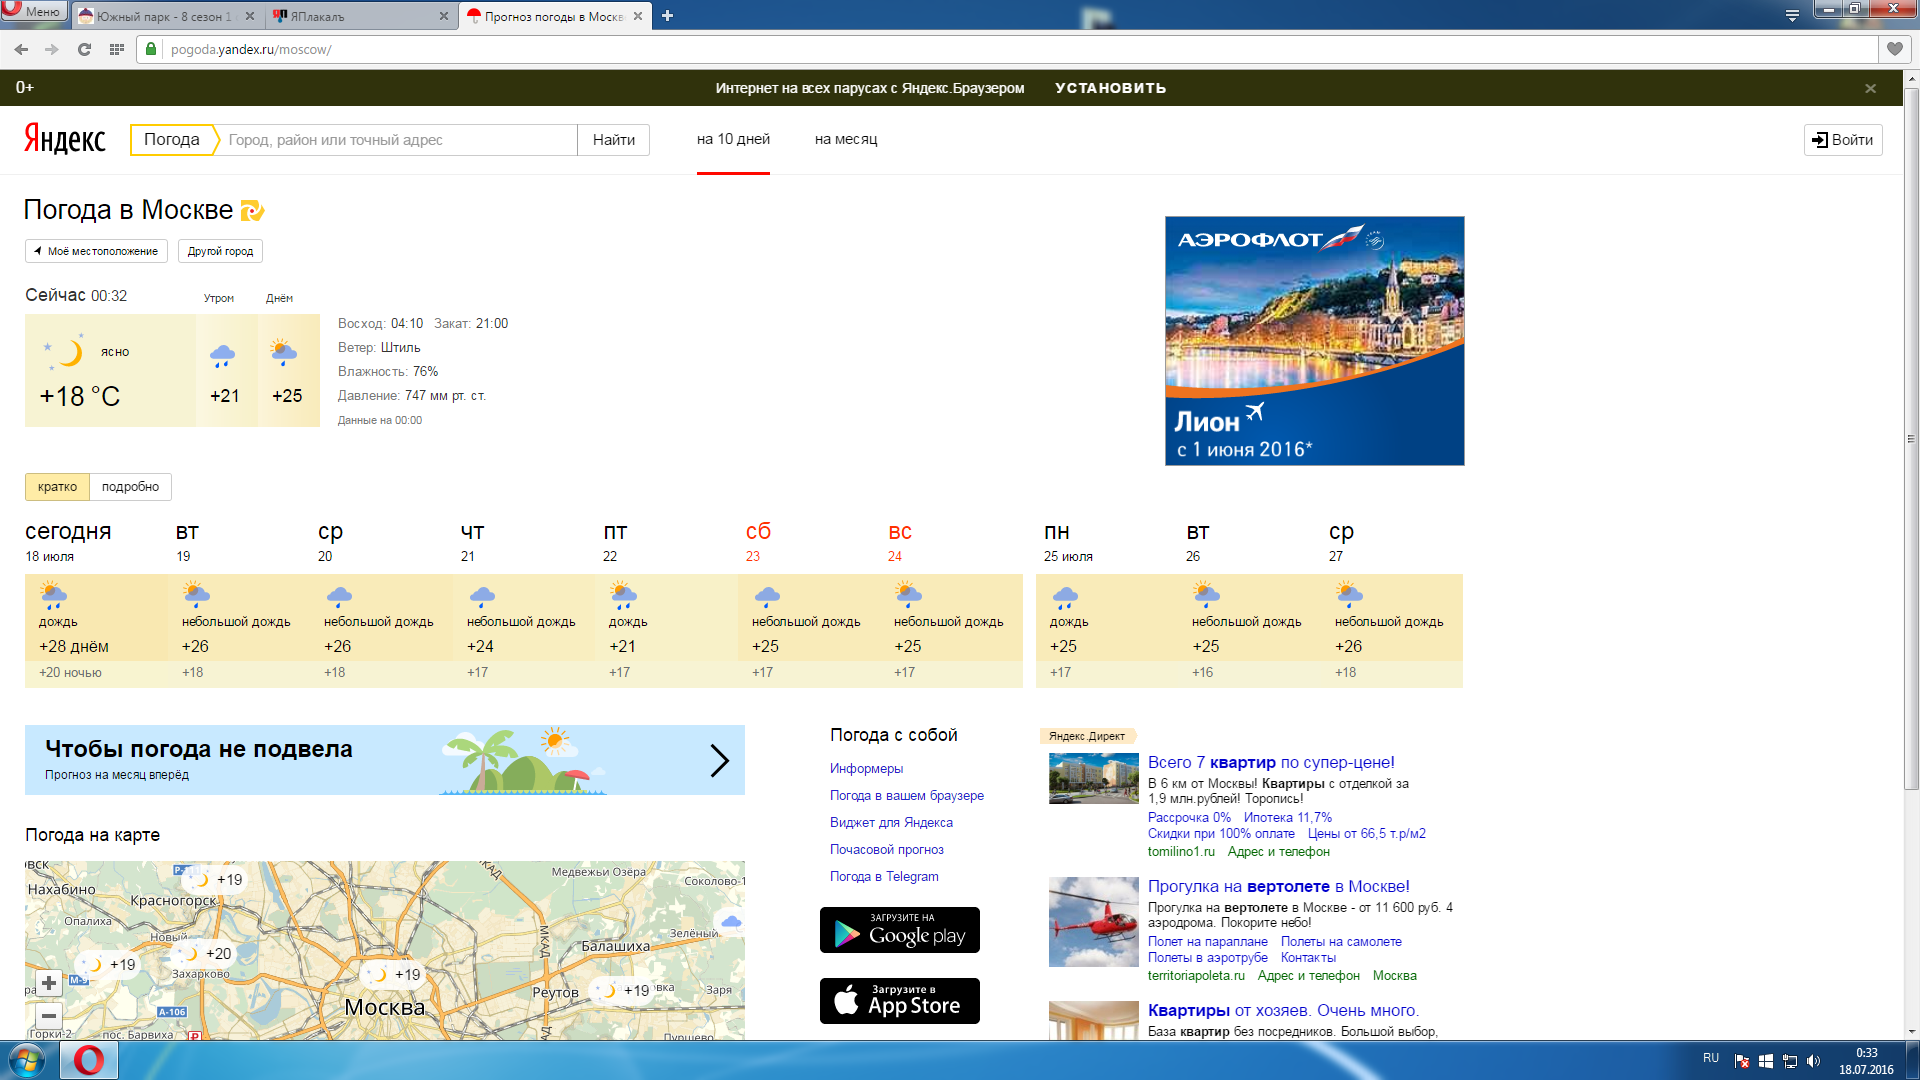Open the volume control in system tray
Screen dimensions: 1920x1080
point(1813,1061)
